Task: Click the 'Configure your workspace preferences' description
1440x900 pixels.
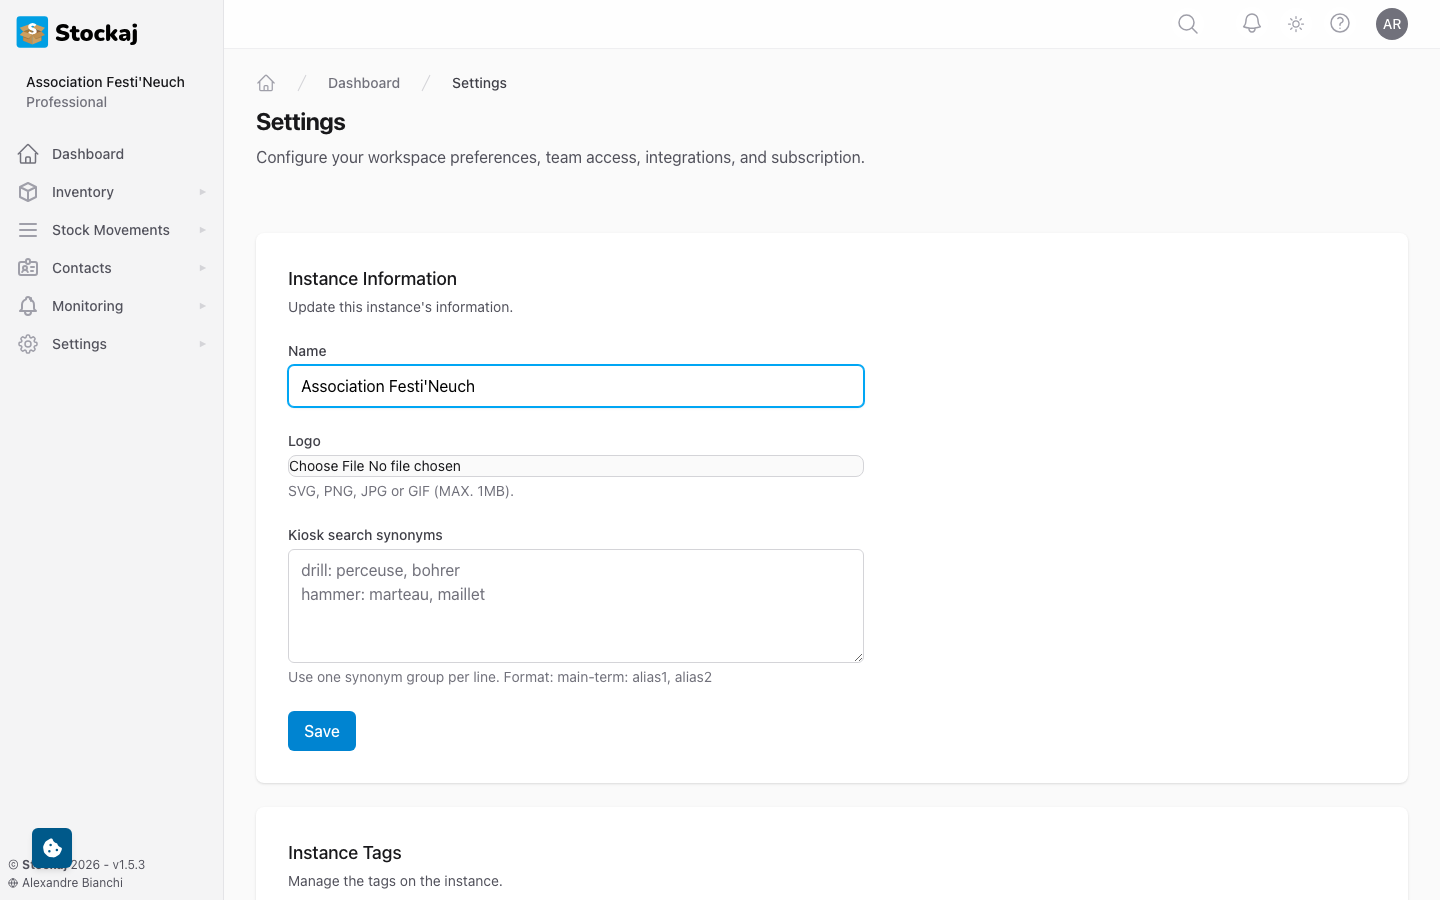Action: click(x=560, y=157)
